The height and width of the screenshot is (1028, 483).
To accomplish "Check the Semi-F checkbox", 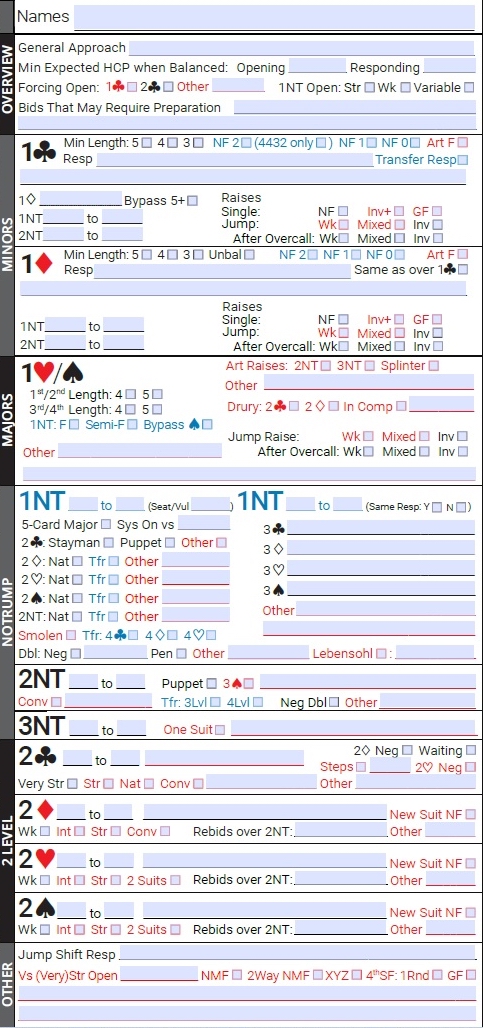I will pyautogui.click(x=133, y=425).
